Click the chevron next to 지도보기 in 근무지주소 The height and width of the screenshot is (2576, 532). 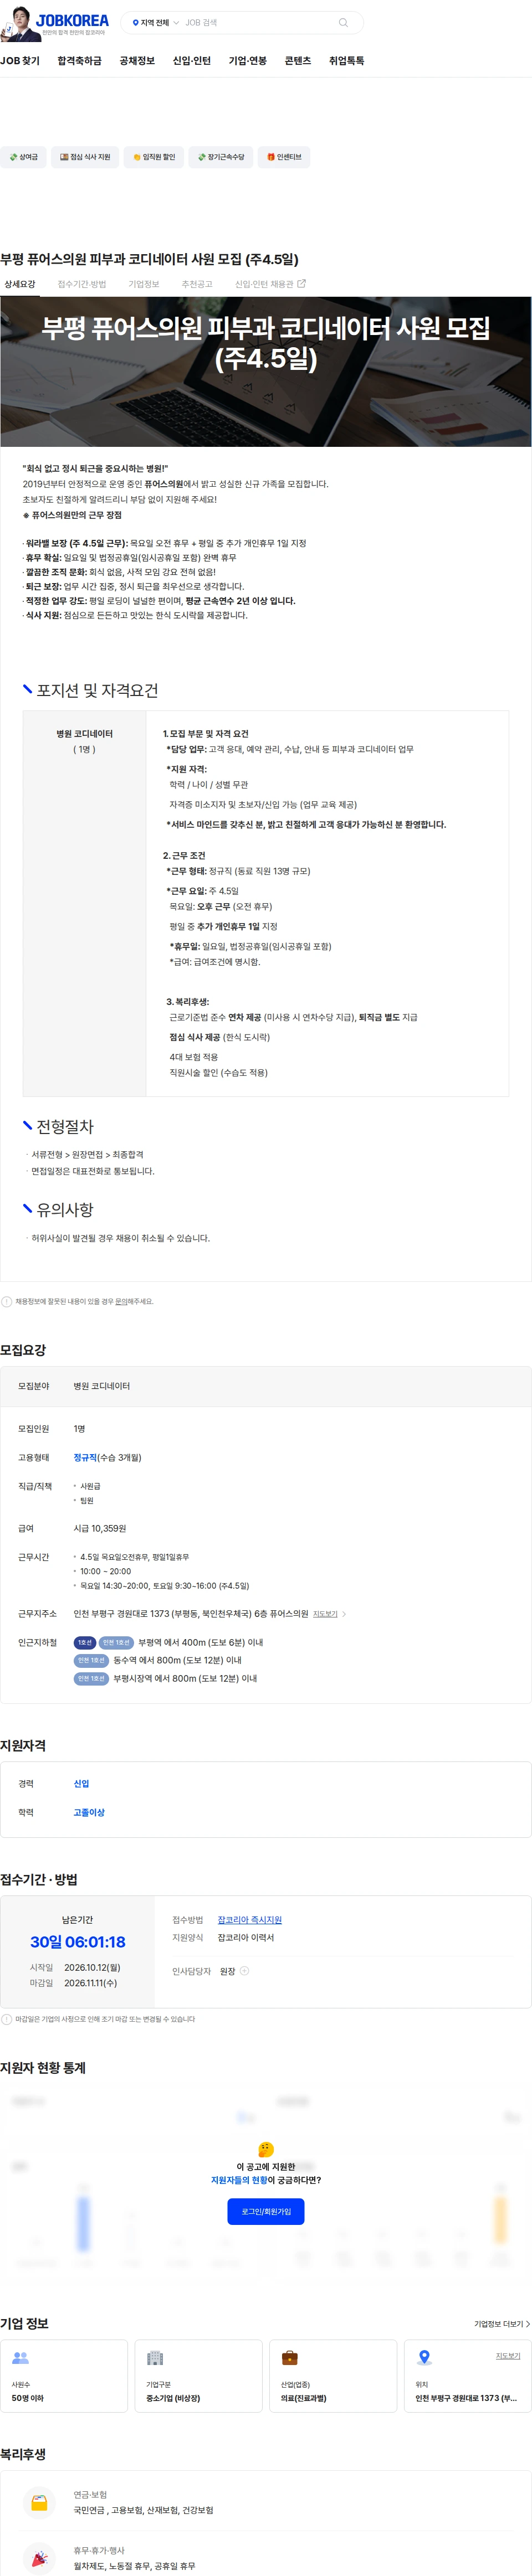tap(345, 1614)
